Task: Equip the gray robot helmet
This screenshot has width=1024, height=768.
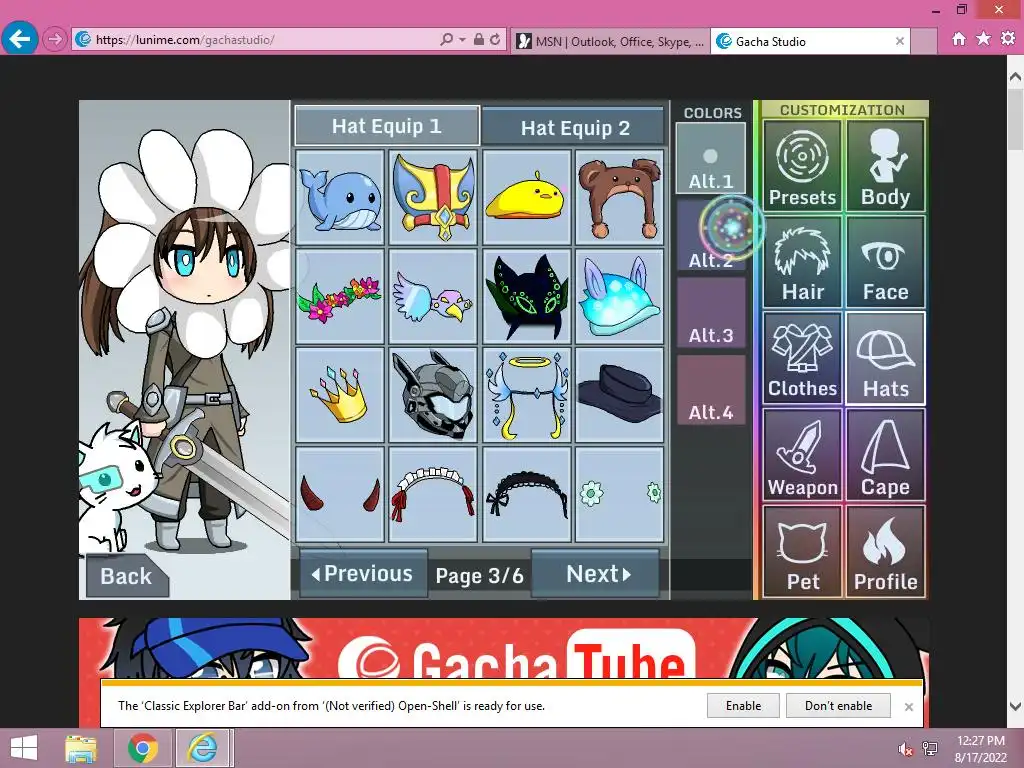Action: click(433, 395)
